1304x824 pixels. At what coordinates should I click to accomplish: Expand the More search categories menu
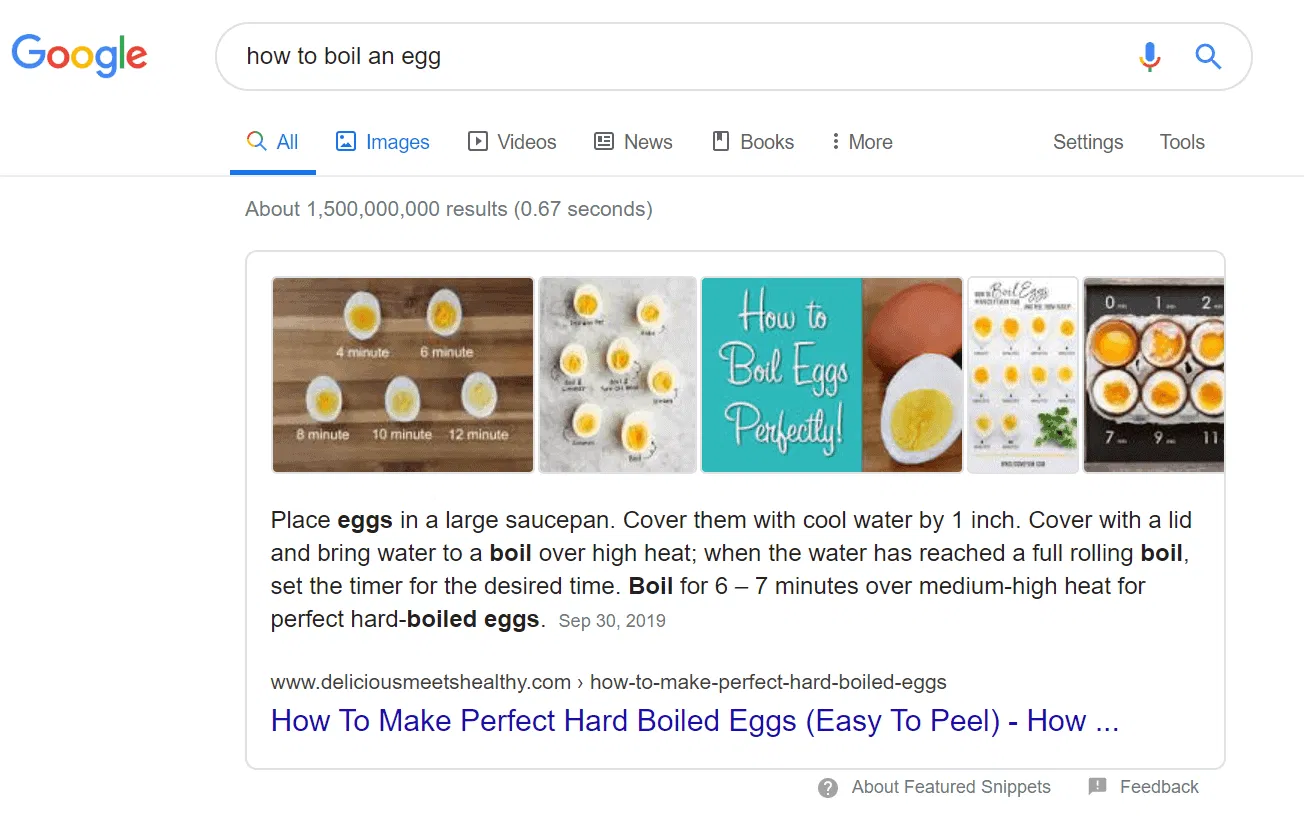coord(861,142)
